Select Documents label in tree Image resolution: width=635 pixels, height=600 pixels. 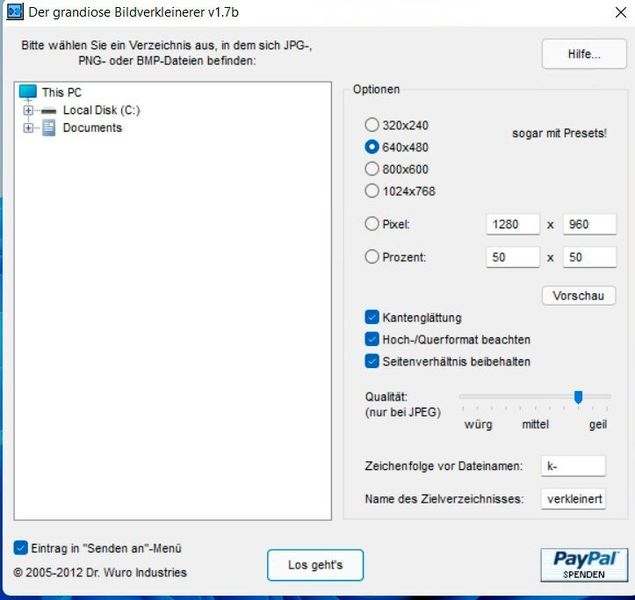(x=92, y=128)
